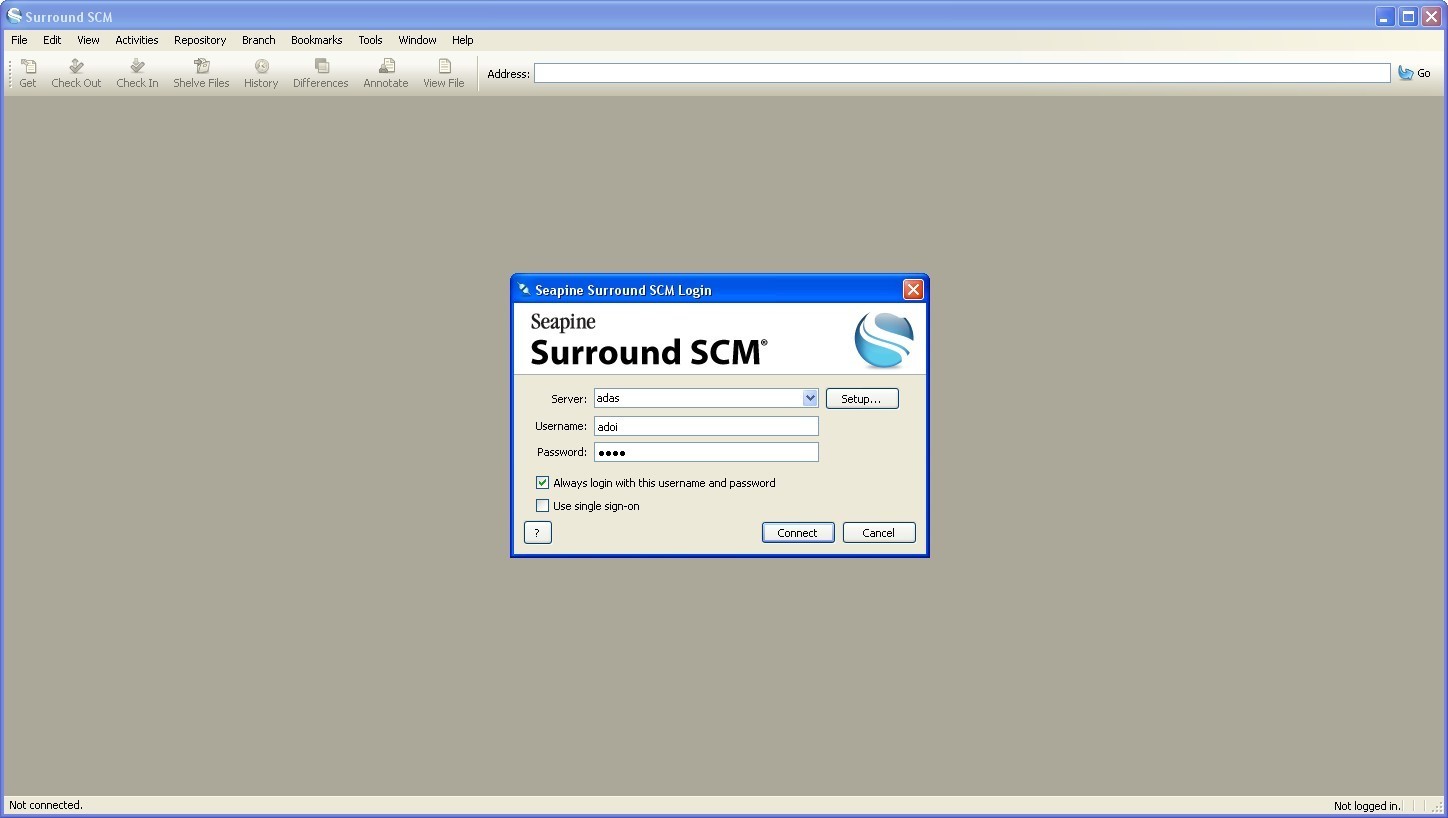The width and height of the screenshot is (1448, 818).
Task: Open the Bookmarks menu
Action: [317, 40]
